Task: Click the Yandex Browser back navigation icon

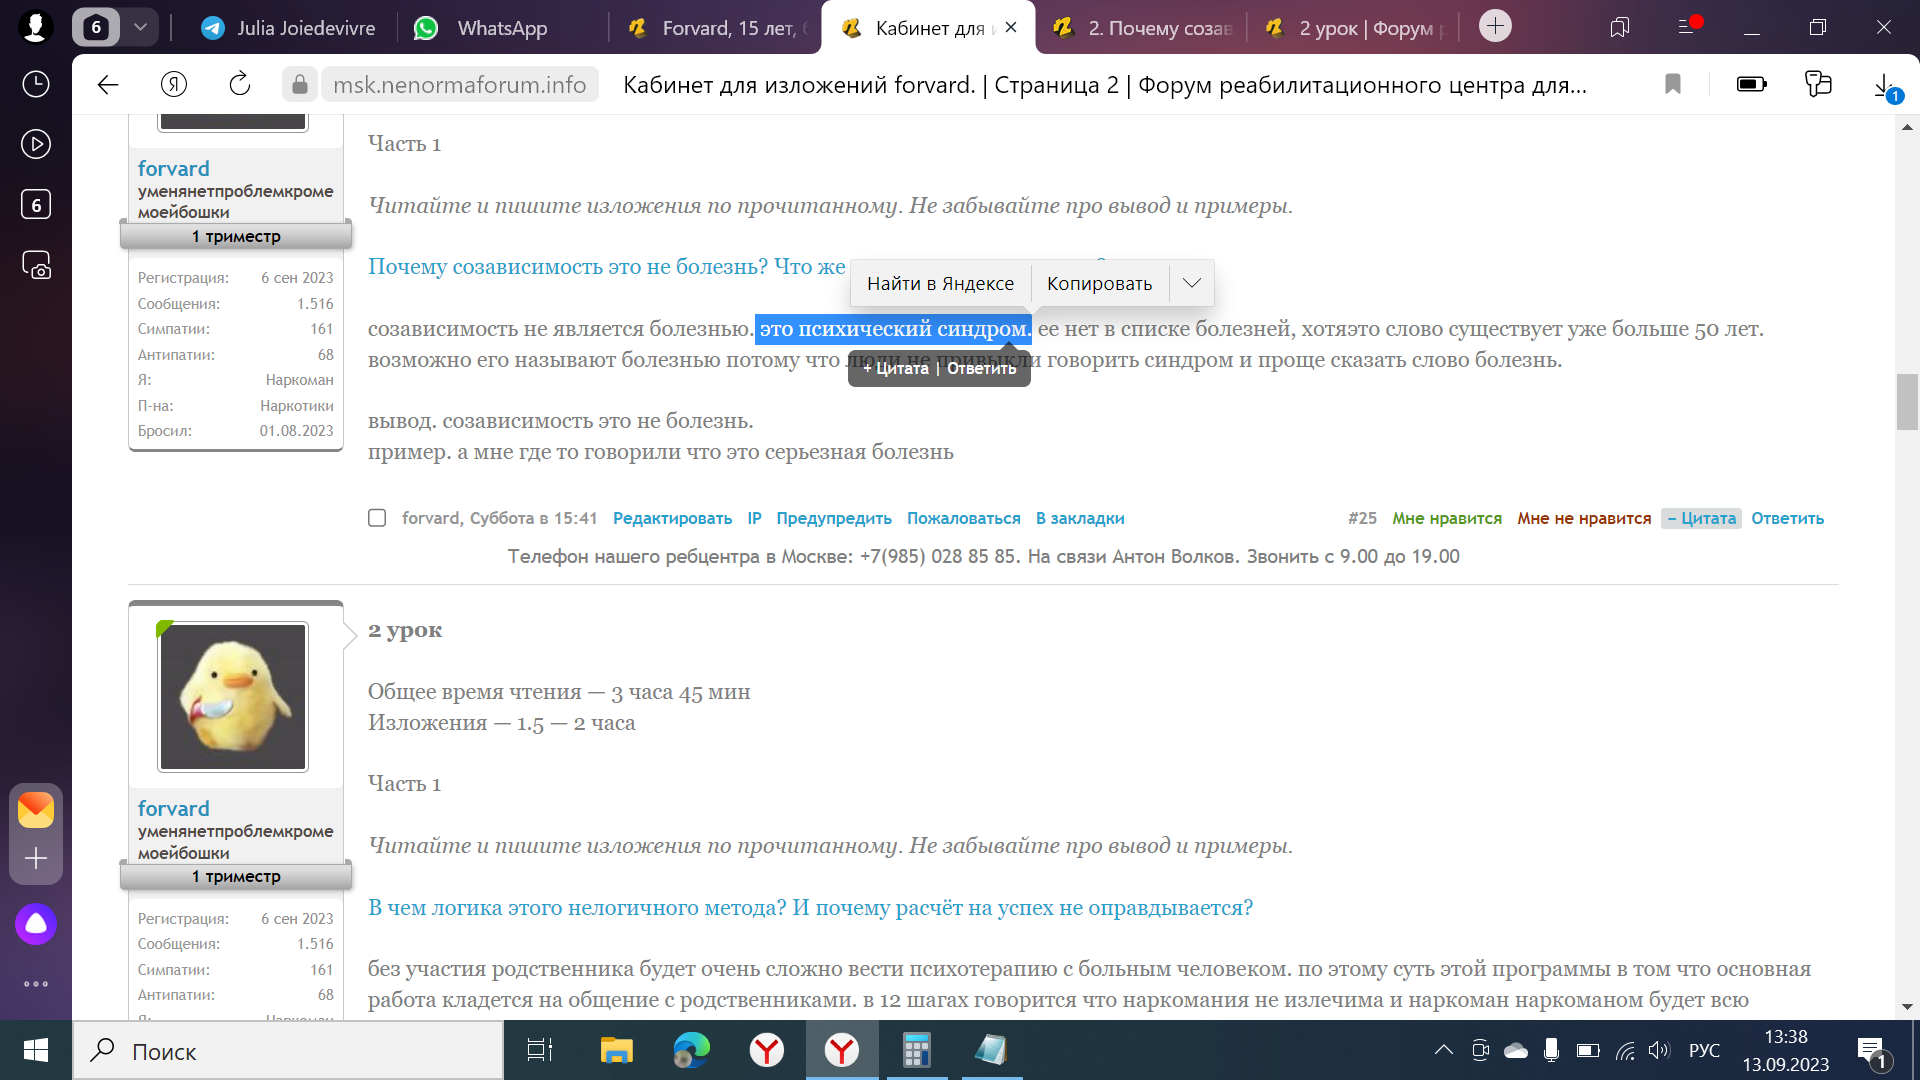Action: click(109, 84)
